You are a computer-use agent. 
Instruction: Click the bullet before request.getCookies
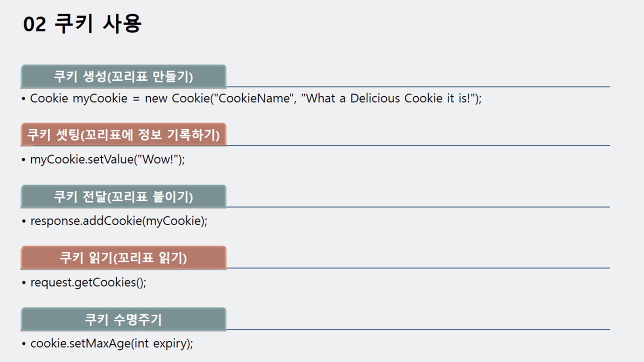coord(23,283)
